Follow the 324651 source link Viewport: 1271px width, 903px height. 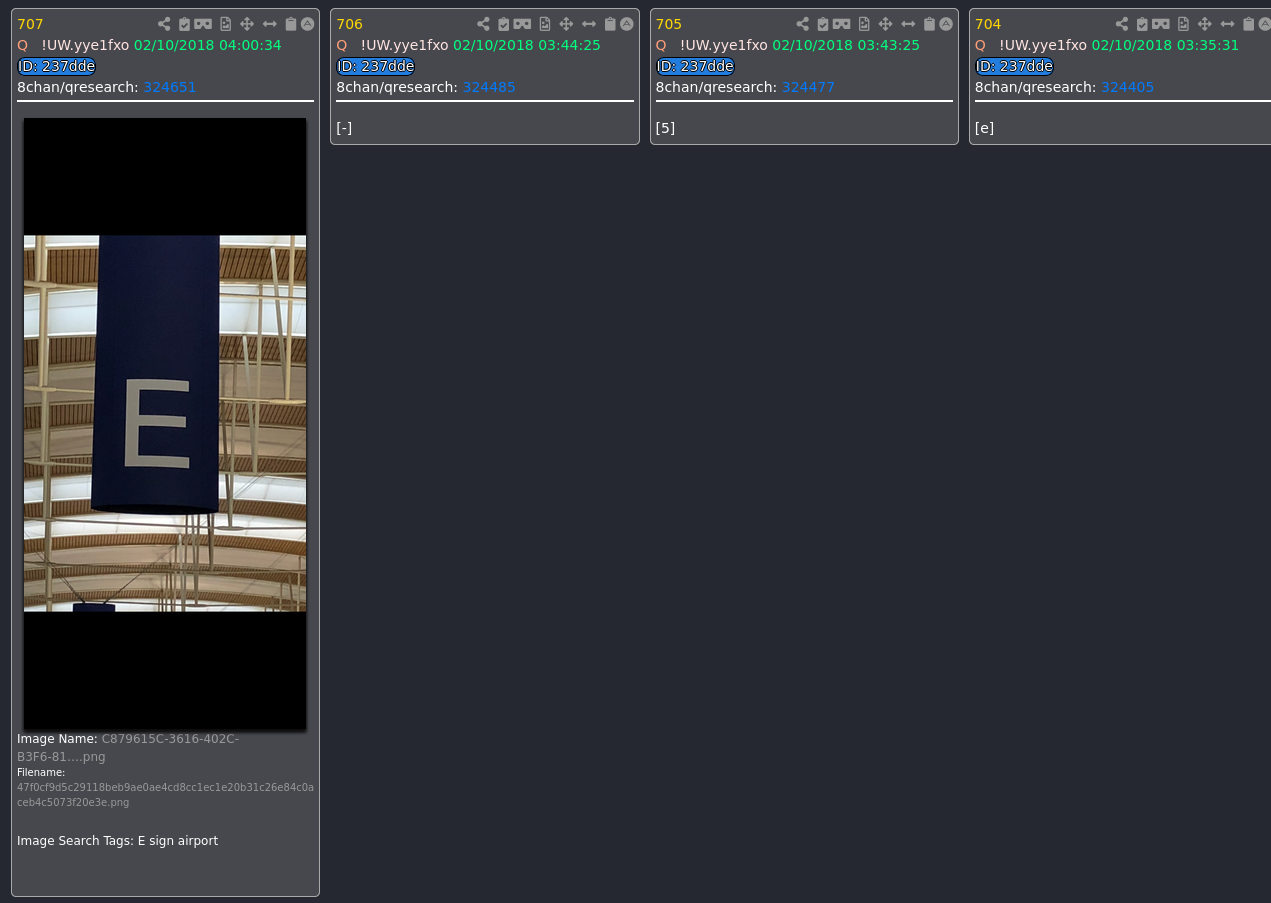tap(169, 87)
